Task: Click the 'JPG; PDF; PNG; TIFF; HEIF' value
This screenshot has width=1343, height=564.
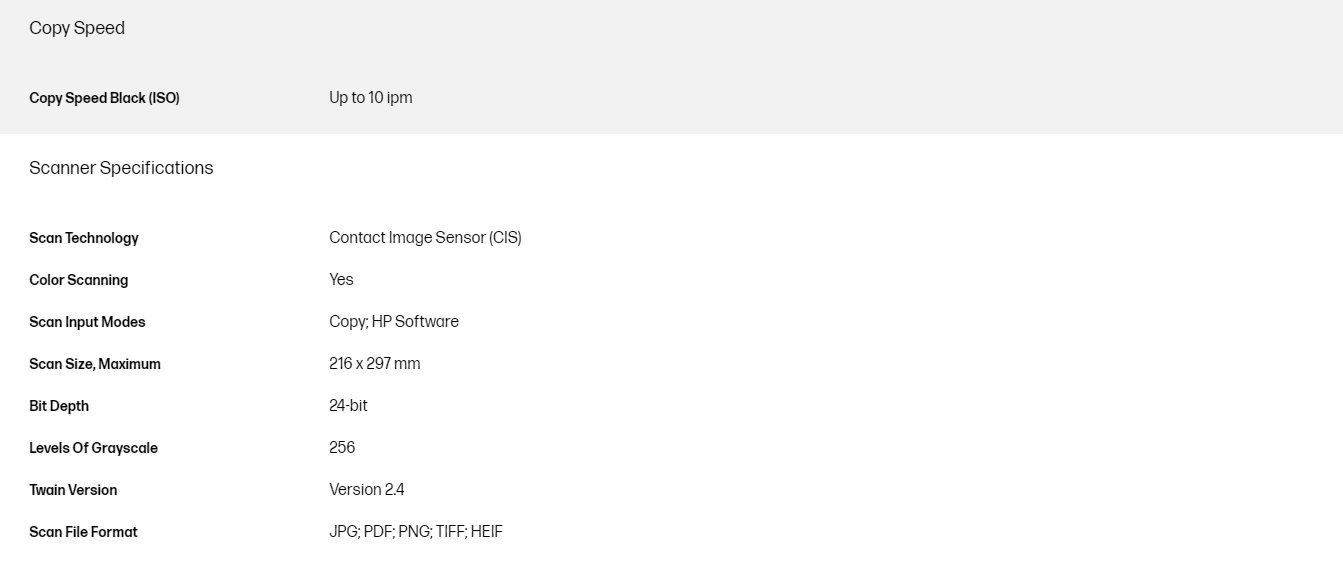Action: (415, 532)
